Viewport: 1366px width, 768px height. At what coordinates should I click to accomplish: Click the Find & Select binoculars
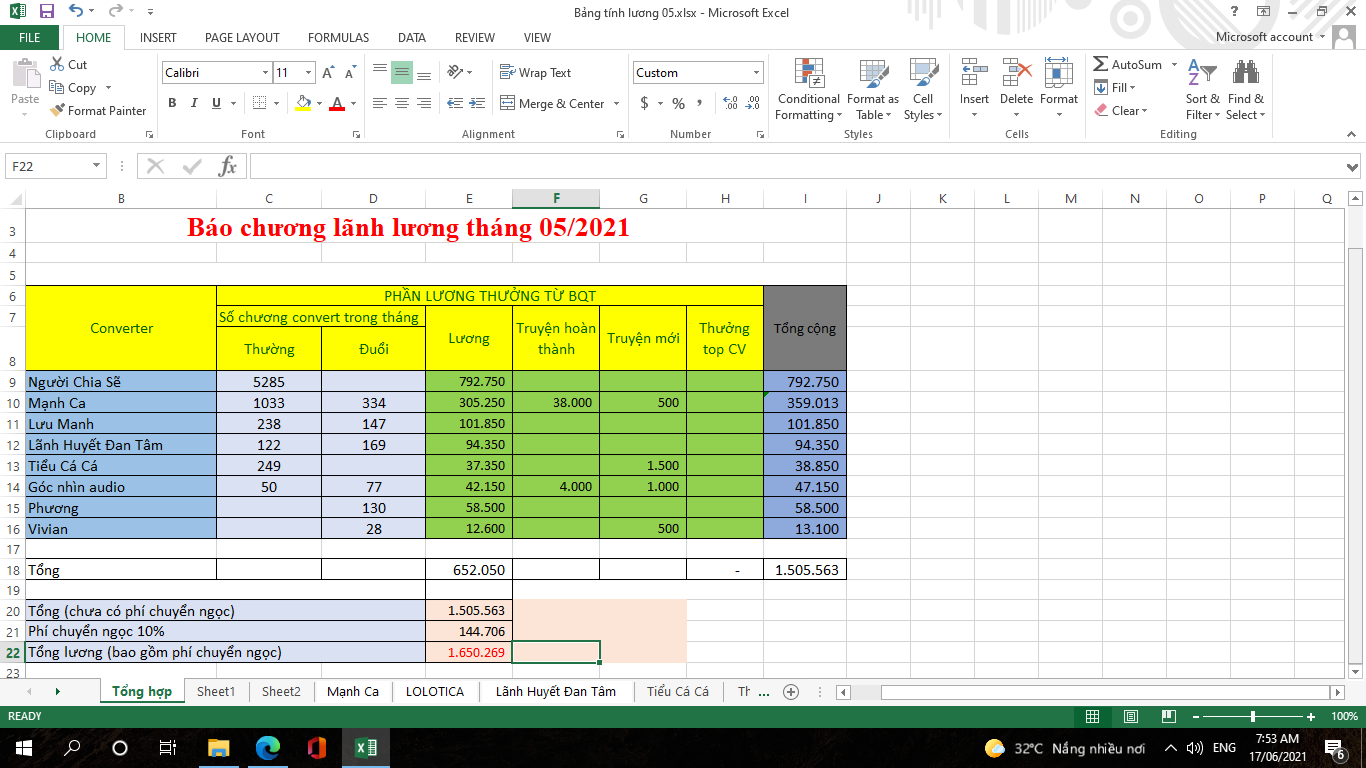click(1245, 90)
